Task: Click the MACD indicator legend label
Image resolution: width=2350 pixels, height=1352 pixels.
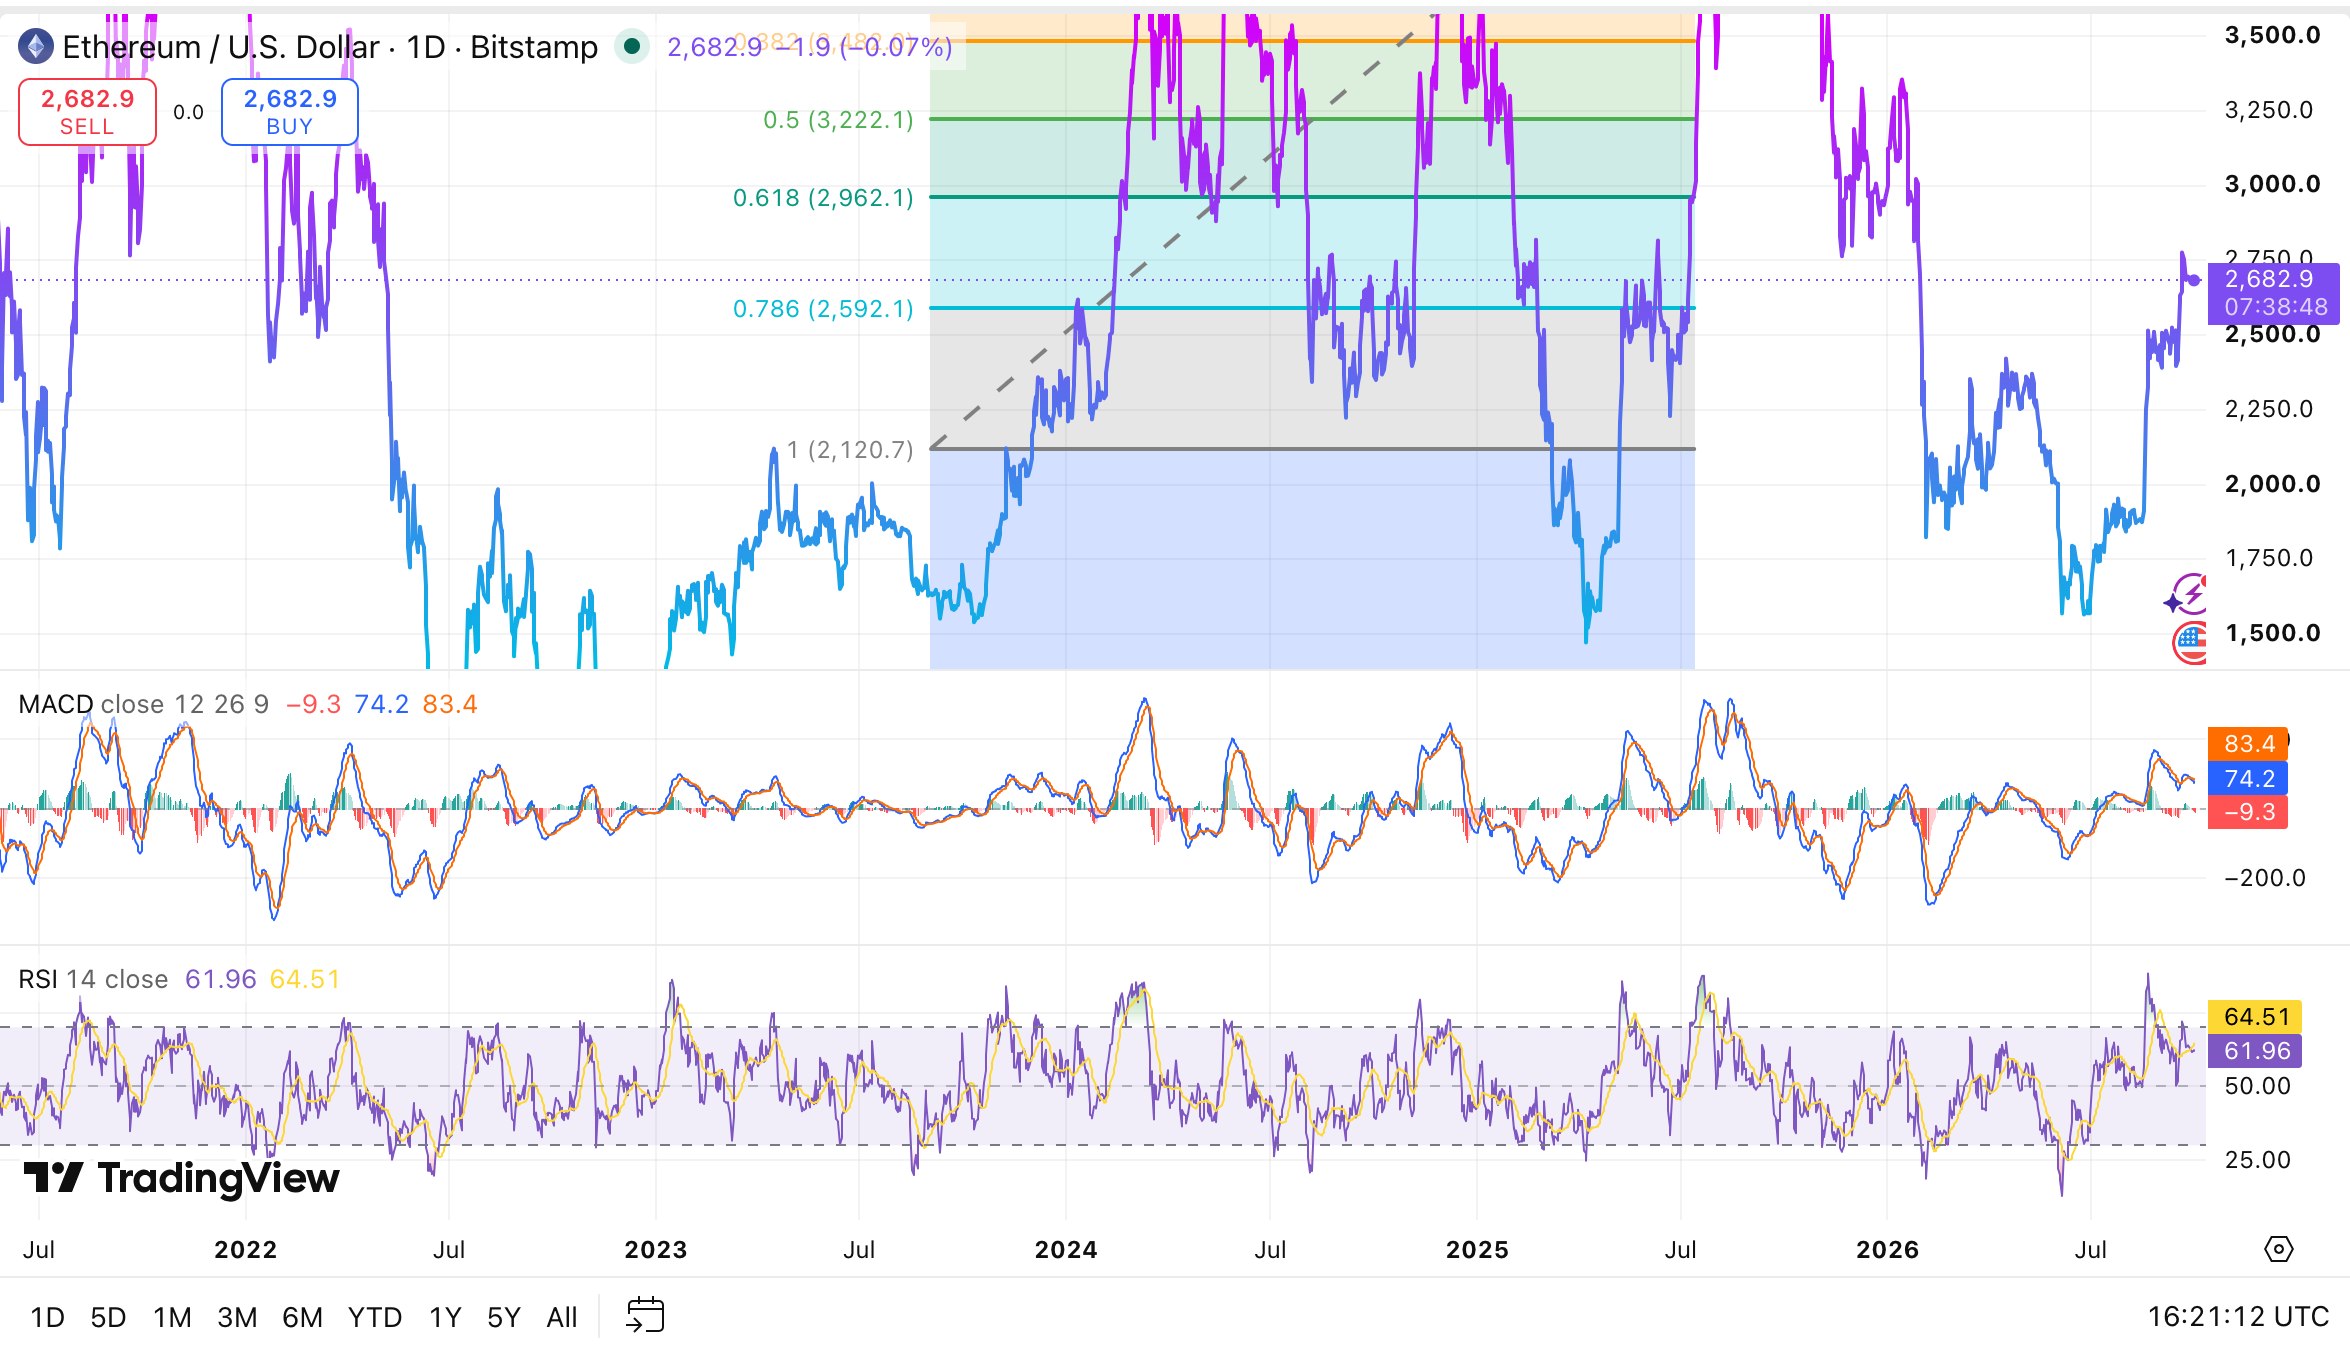Action: pos(56,704)
